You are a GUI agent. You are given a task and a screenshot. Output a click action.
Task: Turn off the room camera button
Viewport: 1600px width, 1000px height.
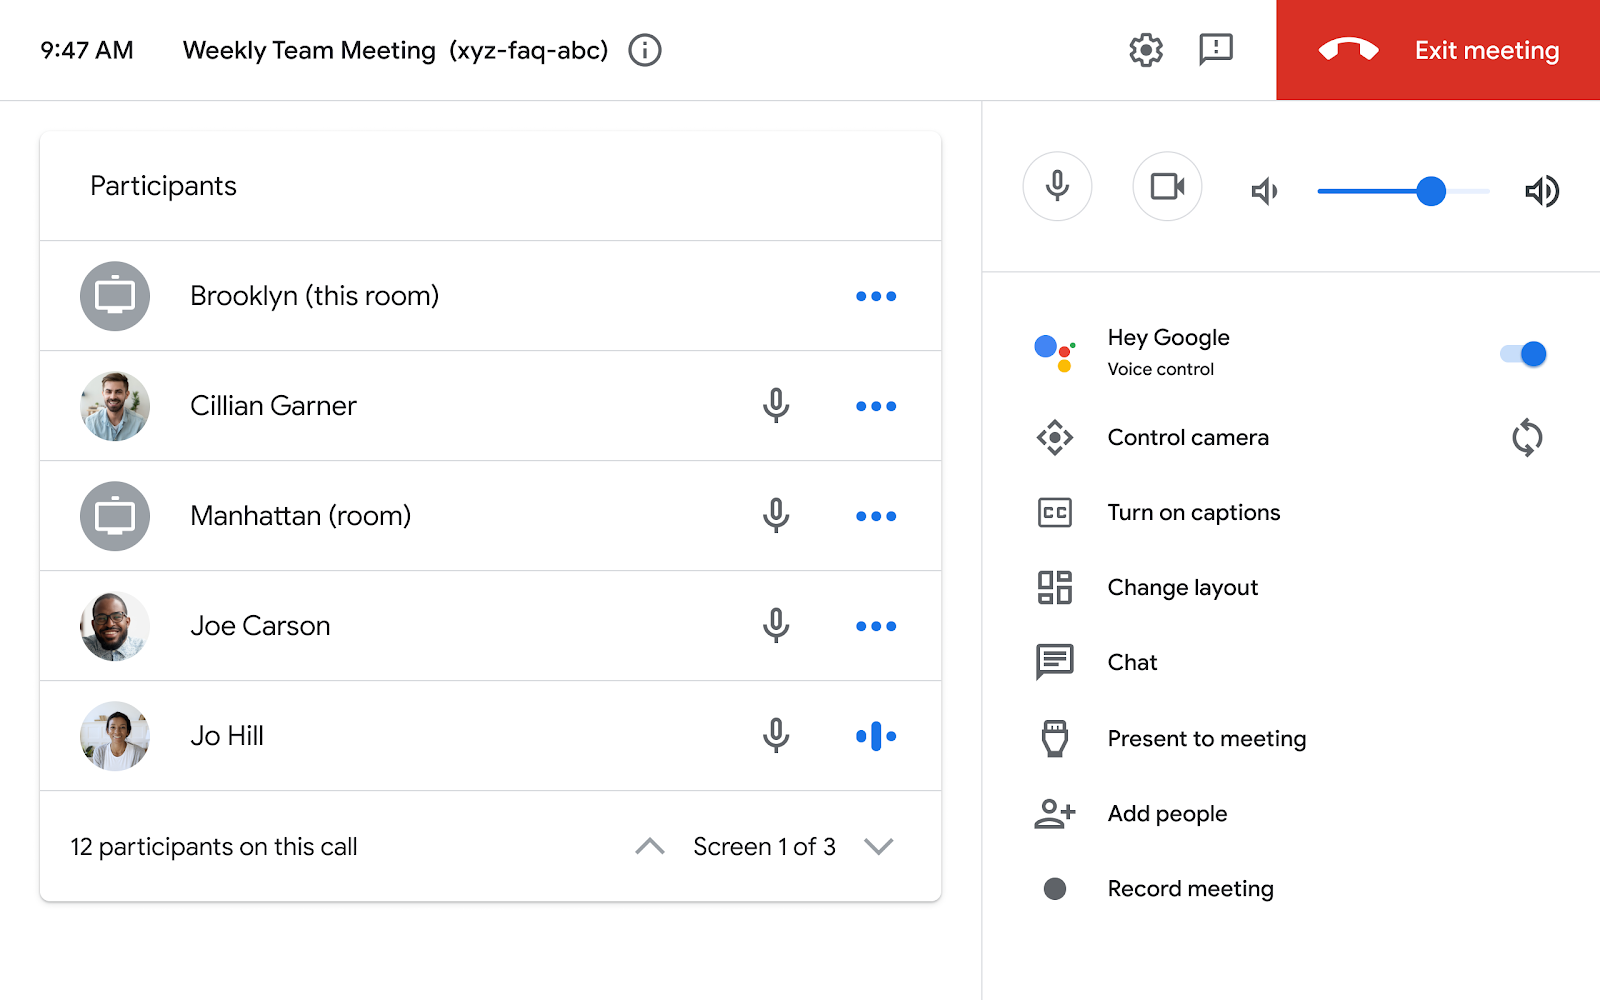point(1167,187)
